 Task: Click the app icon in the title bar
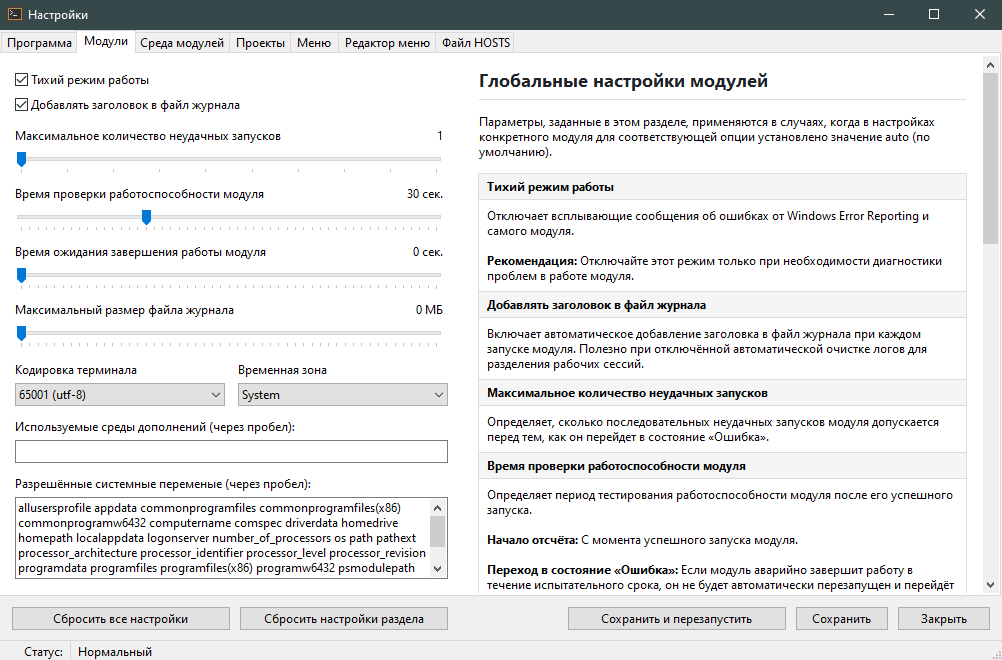tap(14, 15)
